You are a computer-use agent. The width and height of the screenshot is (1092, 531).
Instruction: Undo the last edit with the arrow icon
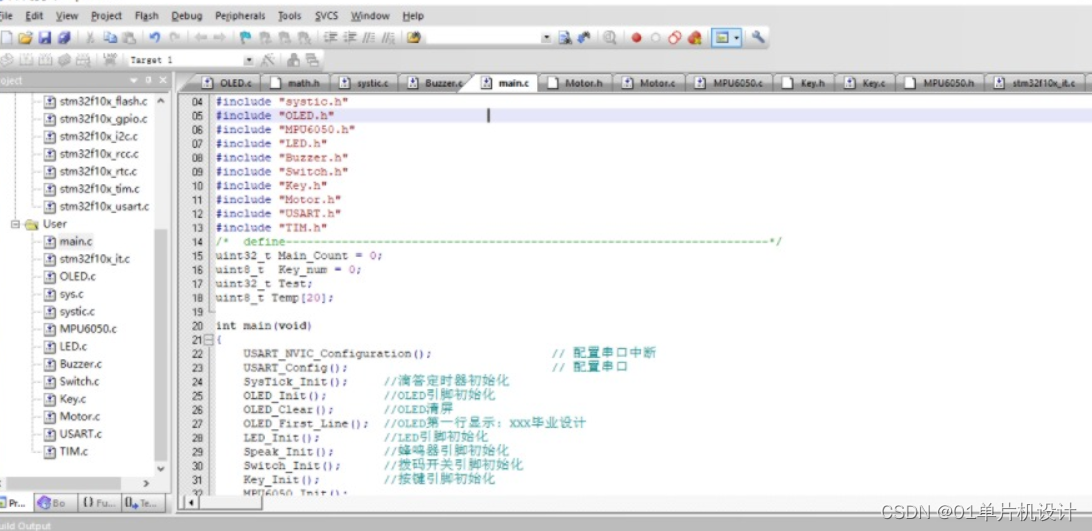click(x=155, y=38)
